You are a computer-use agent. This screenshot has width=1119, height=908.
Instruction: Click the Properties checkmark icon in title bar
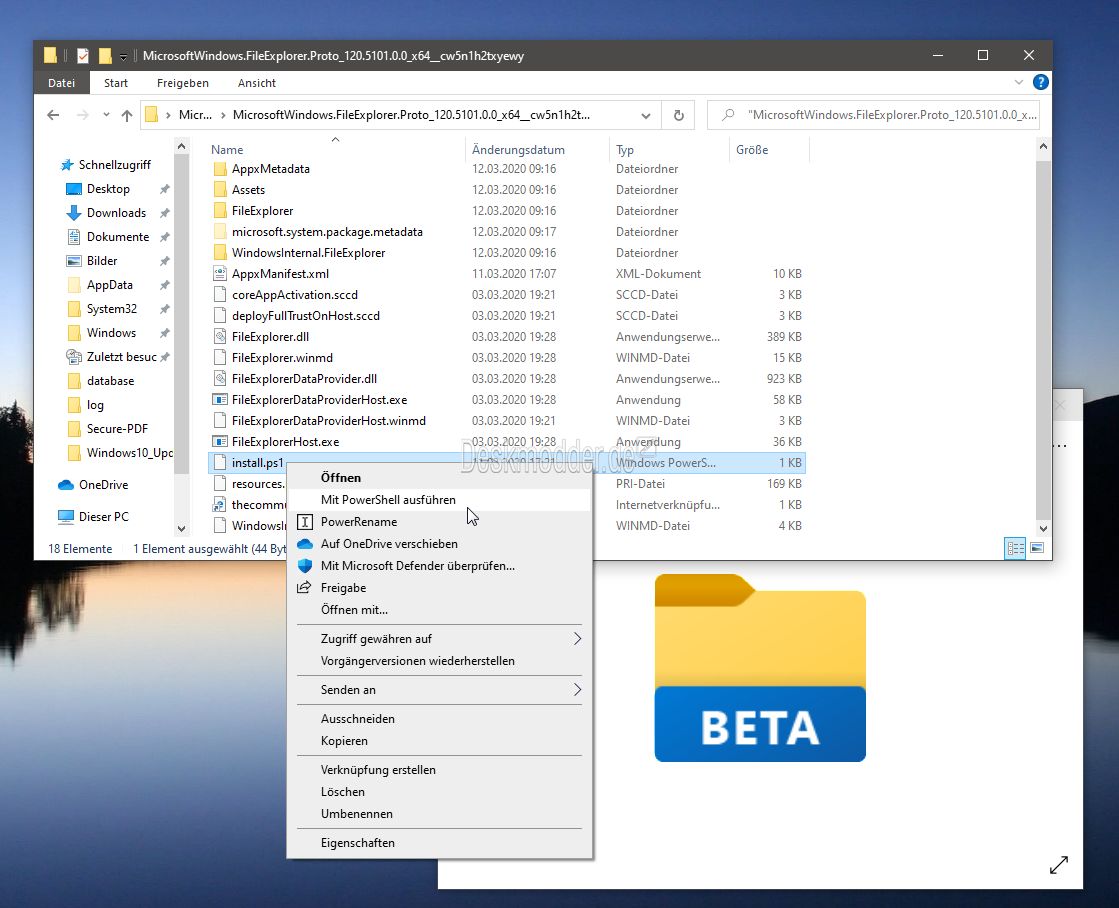coord(83,56)
